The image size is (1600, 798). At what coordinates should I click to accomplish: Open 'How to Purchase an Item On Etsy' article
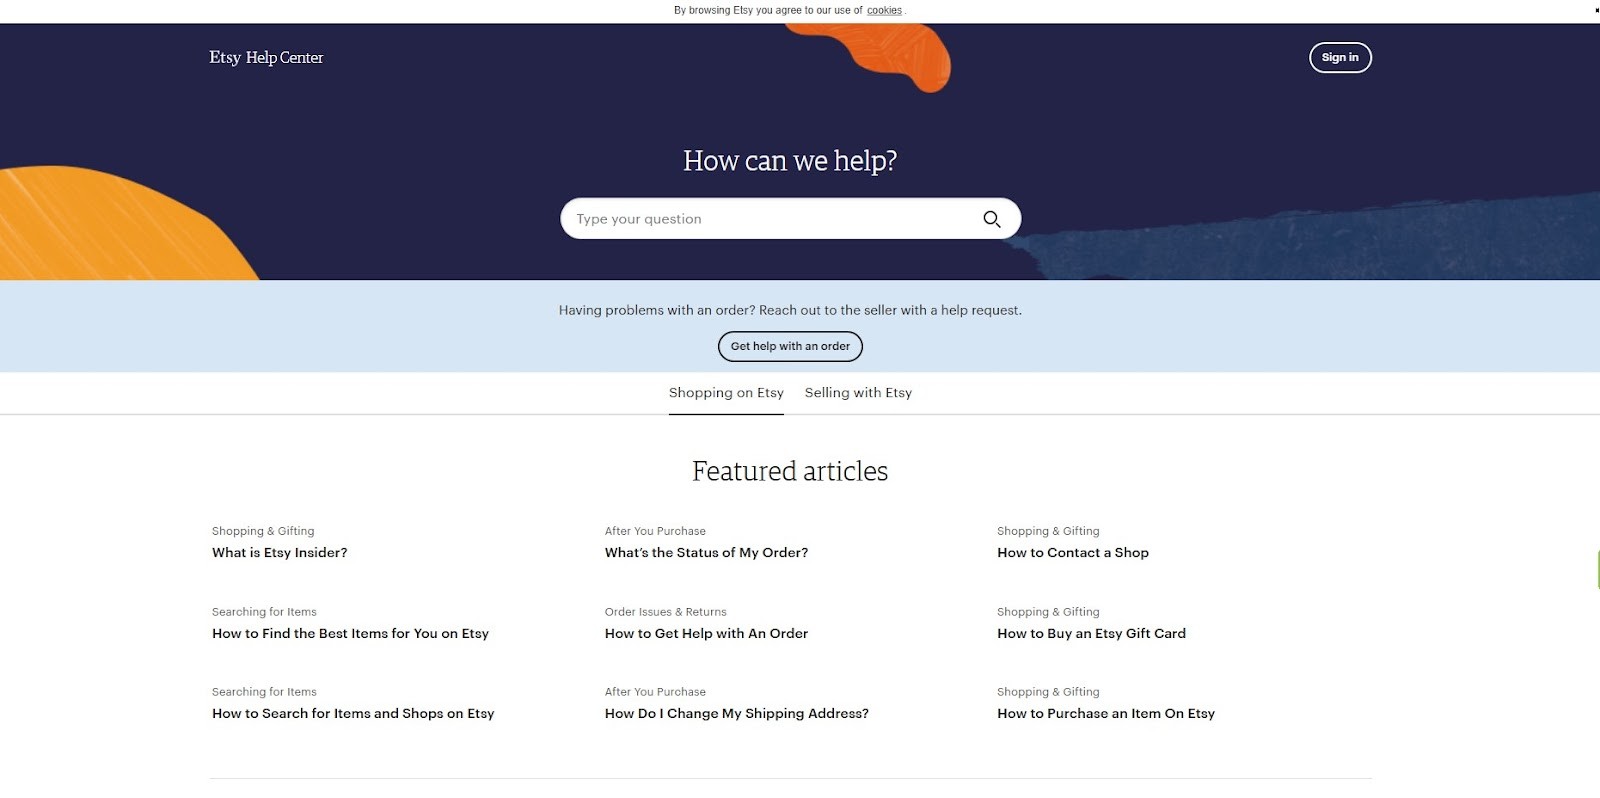[1106, 713]
